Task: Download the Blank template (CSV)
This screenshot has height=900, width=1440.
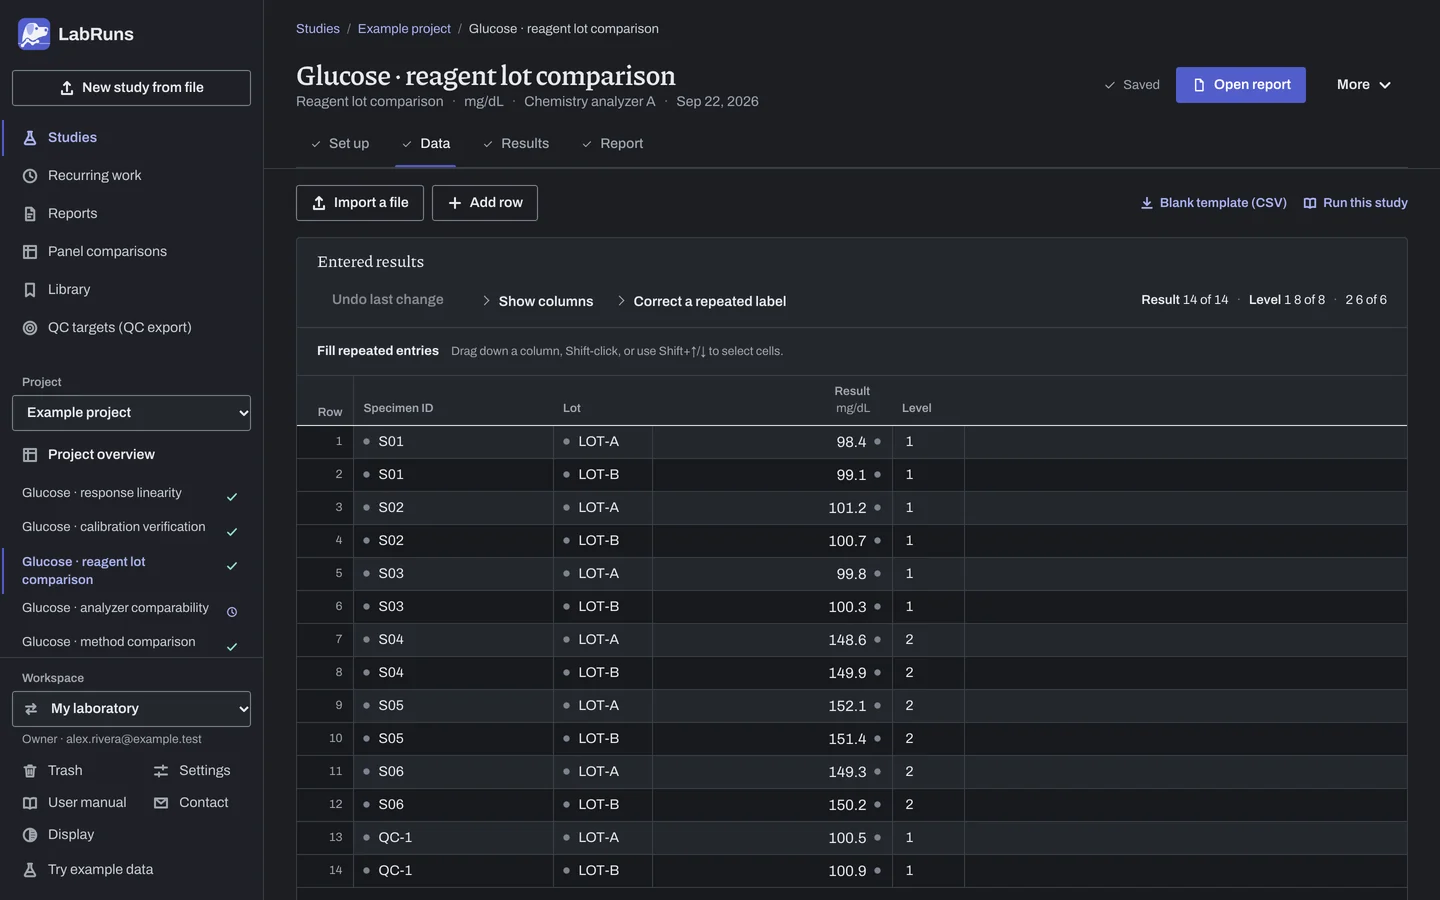Action: pos(1214,203)
